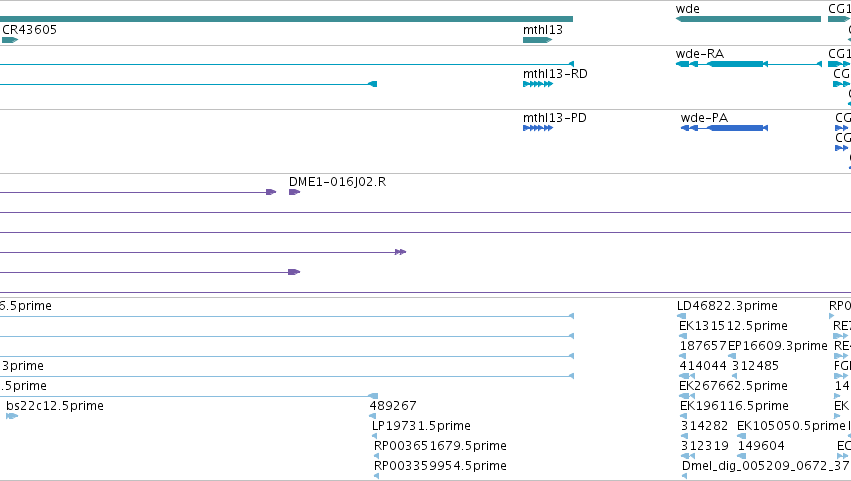Screen dimensions: 851x481
Task: Select the 414044 feature label
Action: 703,365
